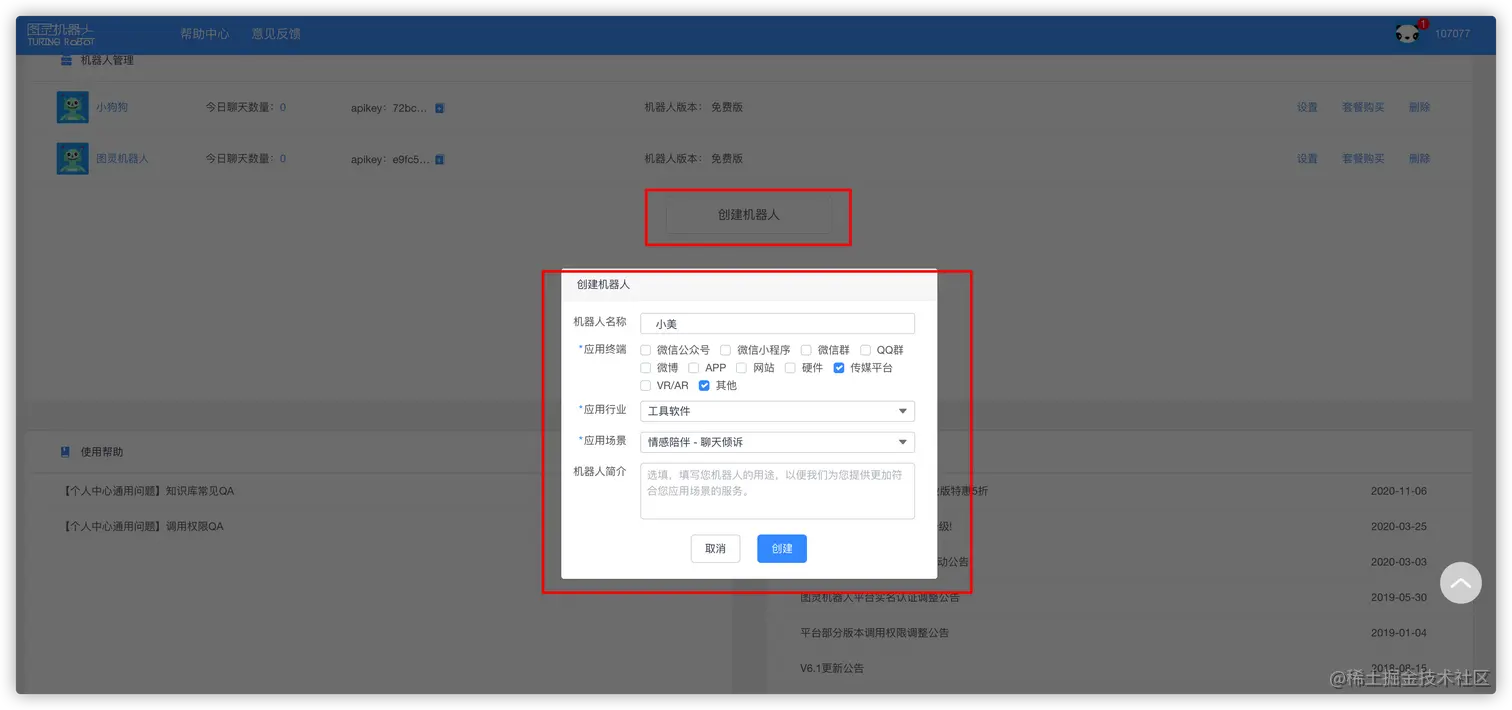1512x710 pixels.
Task: Click the back-to-top round arrow button
Action: tap(1460, 582)
